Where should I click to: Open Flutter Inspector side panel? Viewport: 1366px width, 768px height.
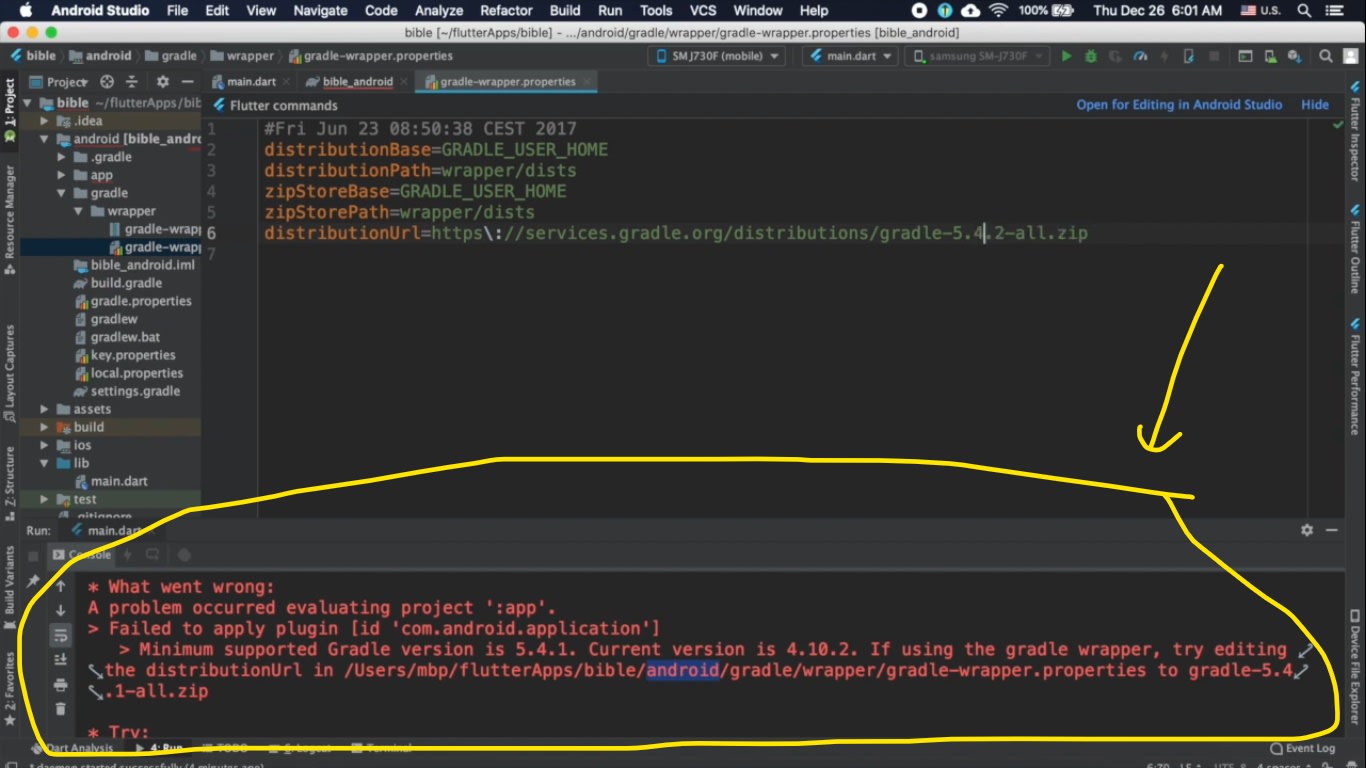[x=1355, y=130]
